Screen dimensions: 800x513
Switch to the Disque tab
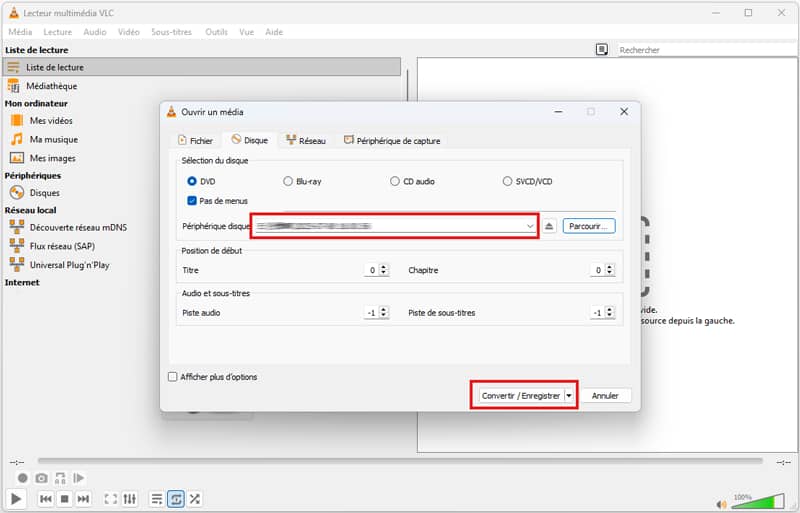(x=249, y=140)
